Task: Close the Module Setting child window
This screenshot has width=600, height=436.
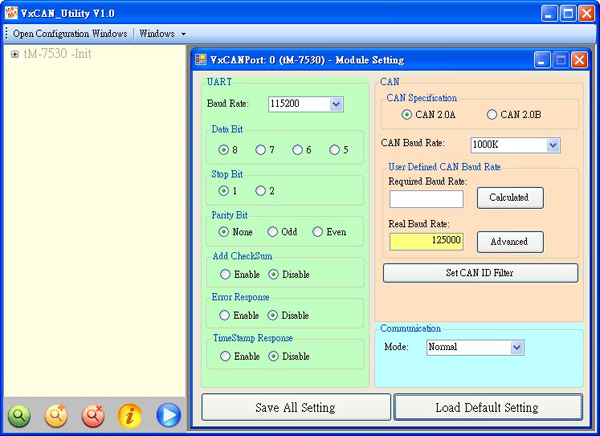Action: coord(579,60)
